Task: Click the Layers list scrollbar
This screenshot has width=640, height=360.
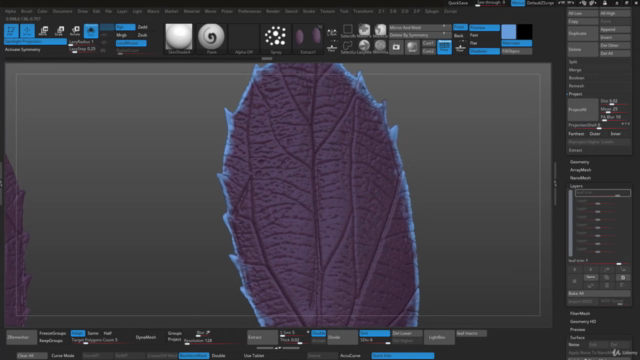Action: coord(571,223)
